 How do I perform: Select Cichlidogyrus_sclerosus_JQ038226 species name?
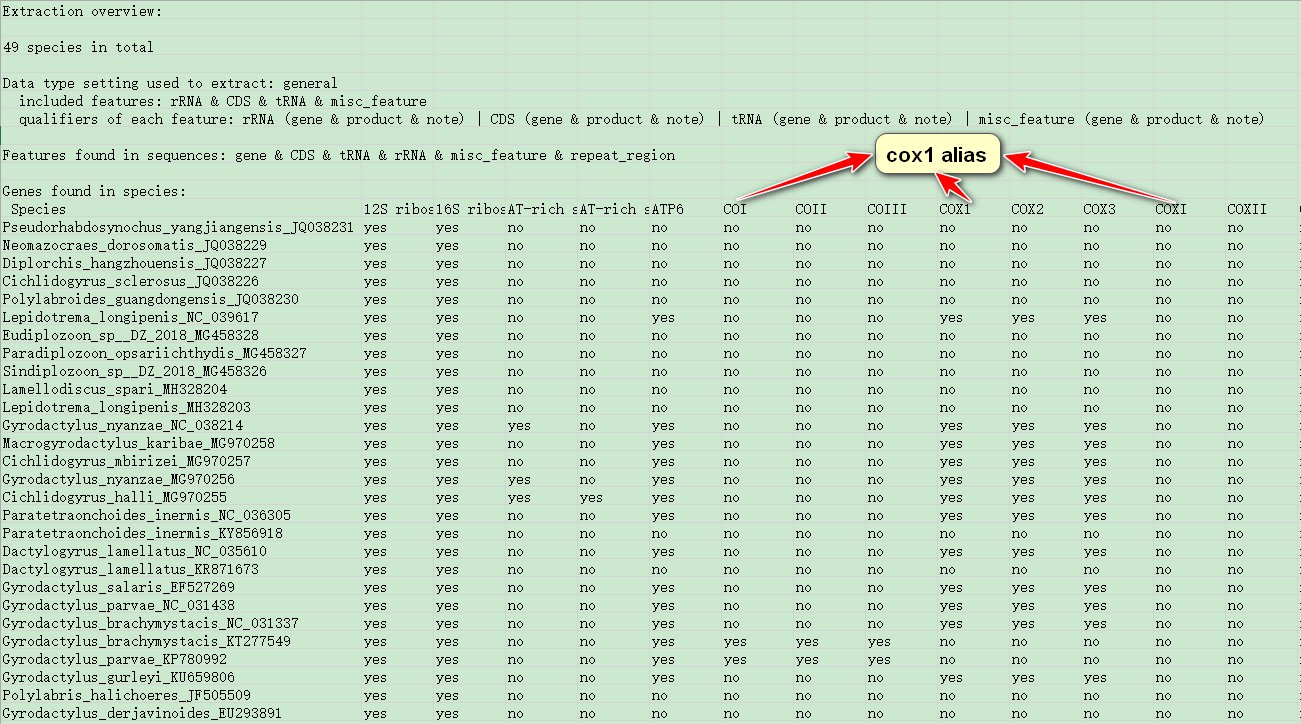click(130, 282)
